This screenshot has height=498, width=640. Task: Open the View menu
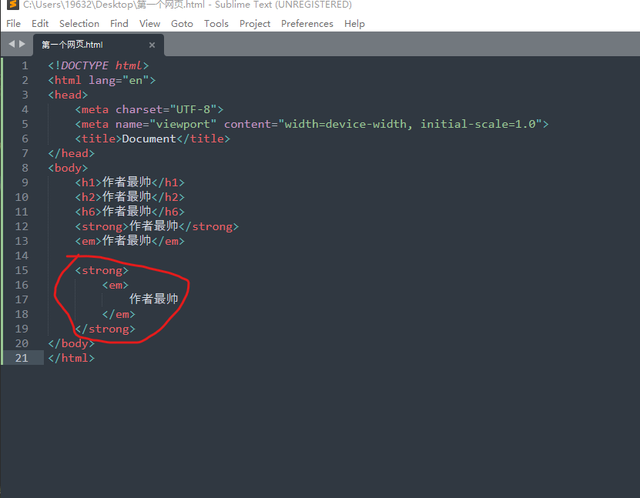150,24
